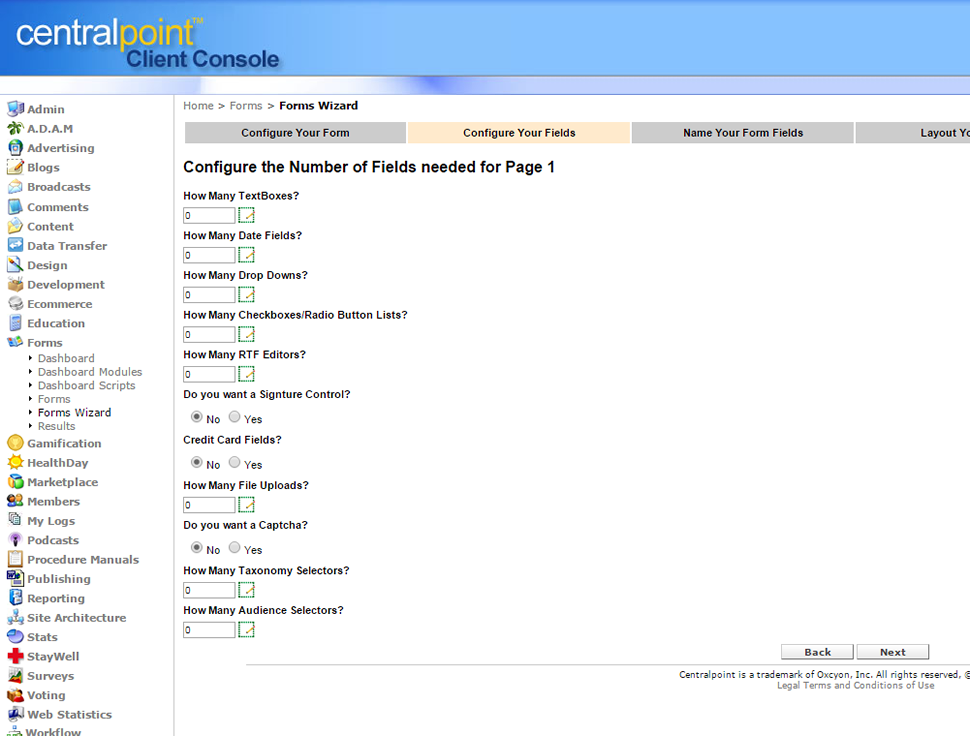Screen dimensions: 970x736
Task: Open the Gamification module icon
Action: [x=15, y=443]
